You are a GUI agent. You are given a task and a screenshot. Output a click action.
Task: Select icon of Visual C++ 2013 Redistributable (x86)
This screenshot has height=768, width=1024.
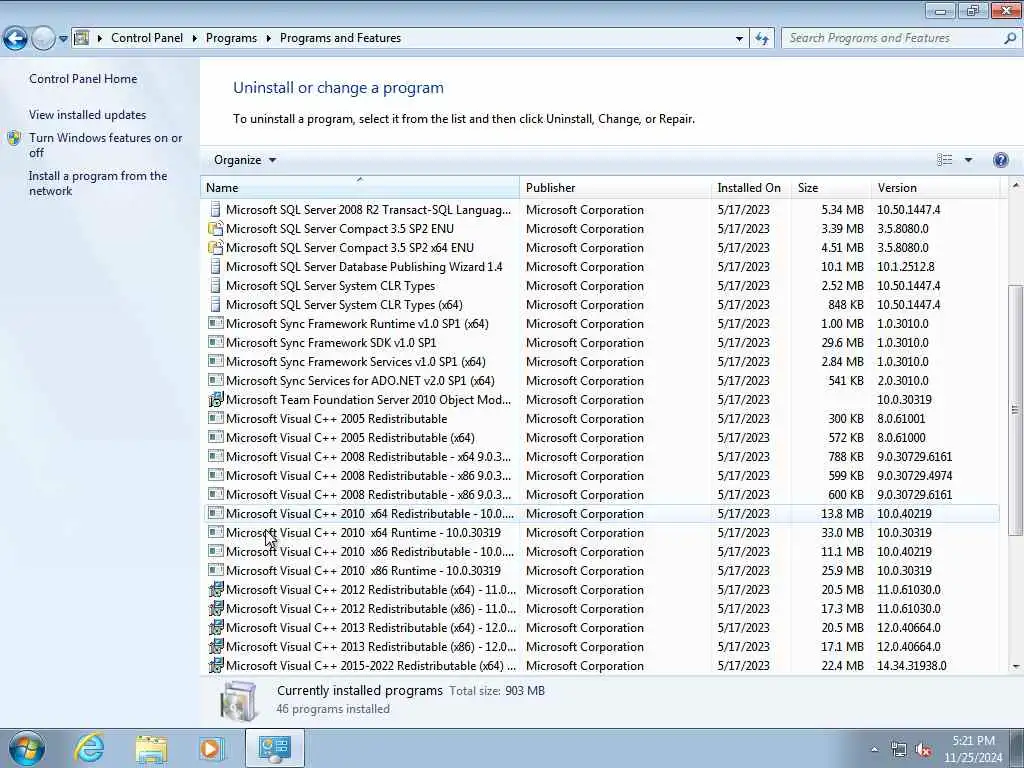click(x=216, y=647)
